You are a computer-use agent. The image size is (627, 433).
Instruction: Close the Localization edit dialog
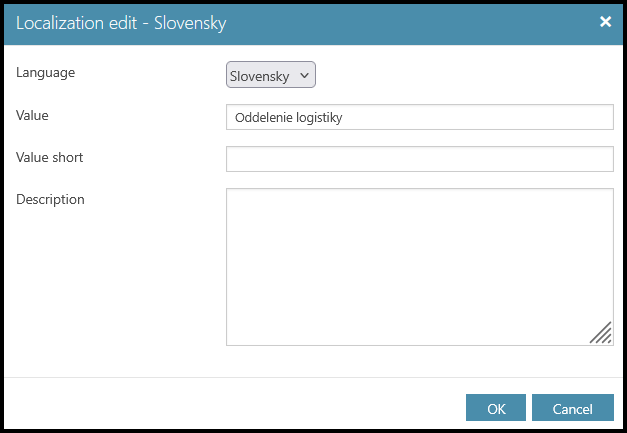(605, 22)
